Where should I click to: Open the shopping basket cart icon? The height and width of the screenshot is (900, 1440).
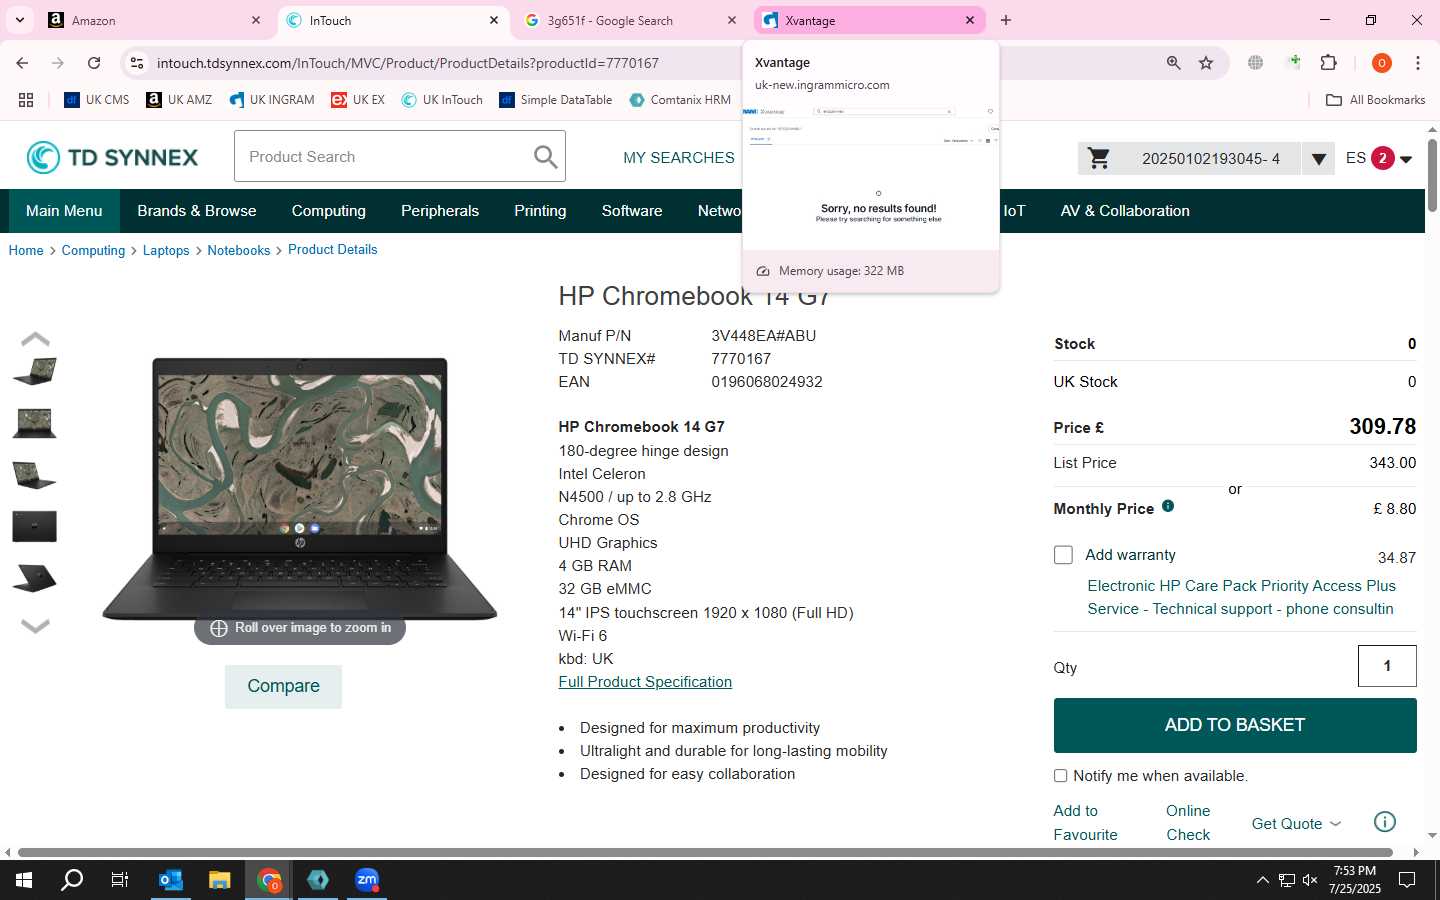pos(1099,158)
